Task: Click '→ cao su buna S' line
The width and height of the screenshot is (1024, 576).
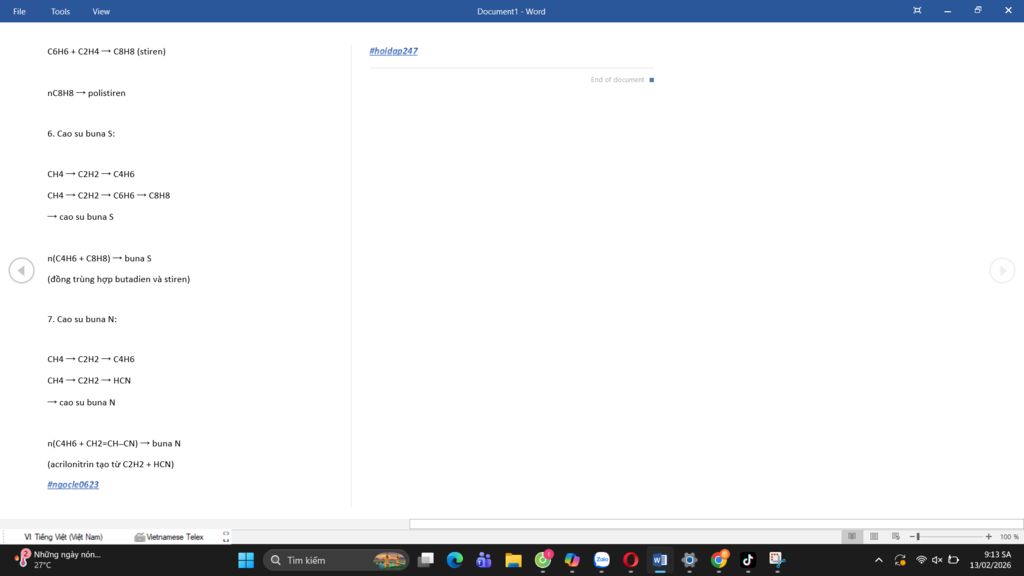Action: pyautogui.click(x=80, y=217)
